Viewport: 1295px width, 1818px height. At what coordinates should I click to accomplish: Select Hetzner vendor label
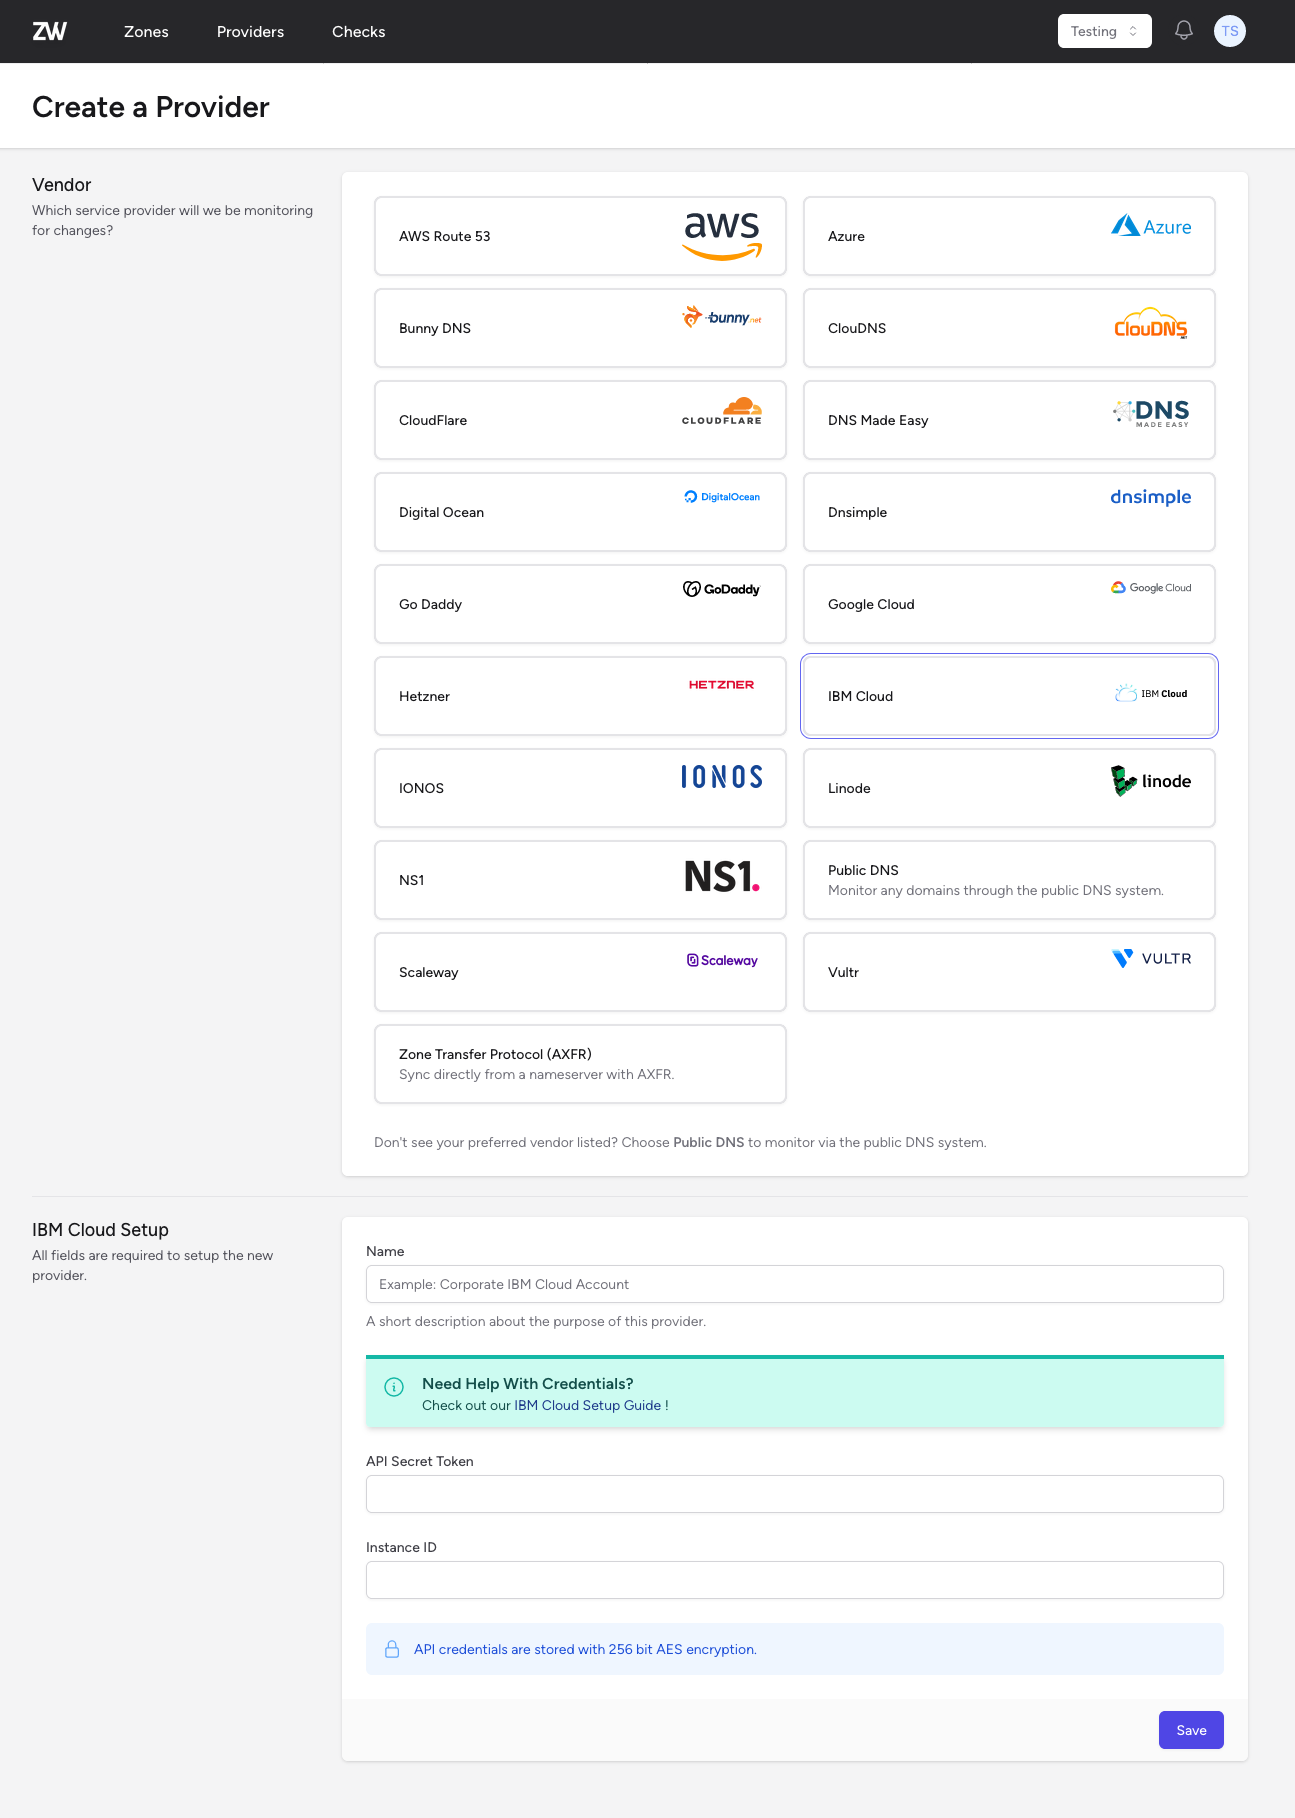coord(424,696)
